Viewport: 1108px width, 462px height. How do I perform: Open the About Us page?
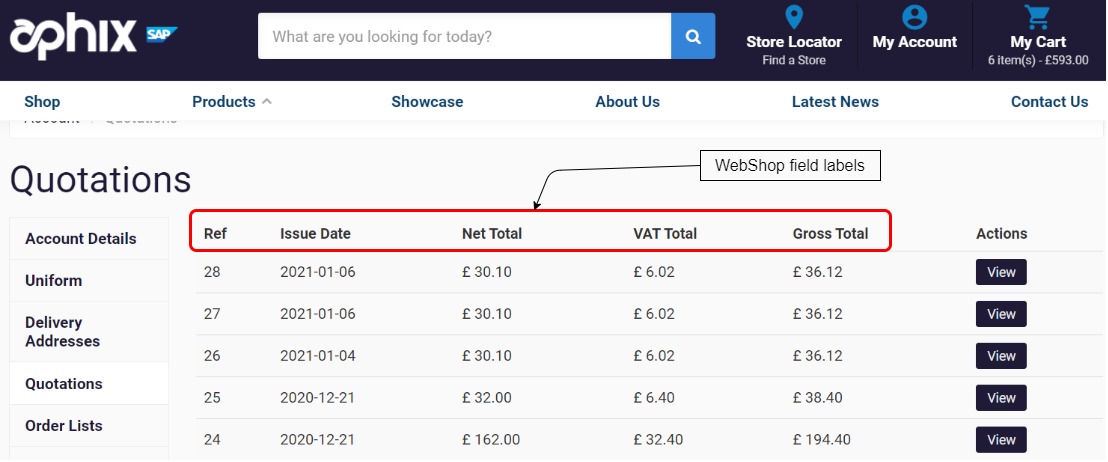coord(627,102)
